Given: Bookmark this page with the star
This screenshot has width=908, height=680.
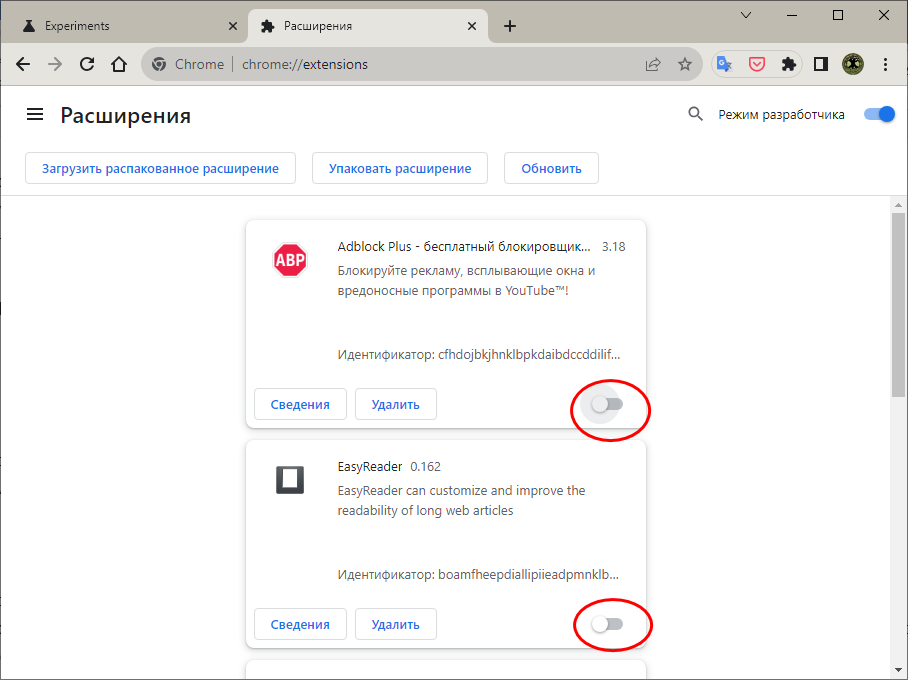Looking at the screenshot, I should [x=685, y=64].
